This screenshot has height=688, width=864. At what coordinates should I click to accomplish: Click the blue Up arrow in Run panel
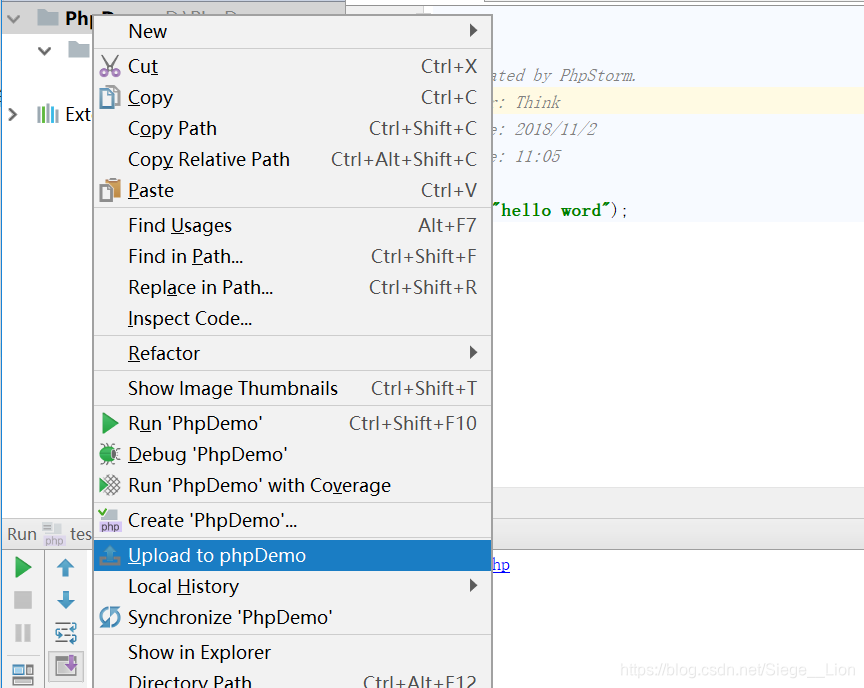(x=66, y=567)
